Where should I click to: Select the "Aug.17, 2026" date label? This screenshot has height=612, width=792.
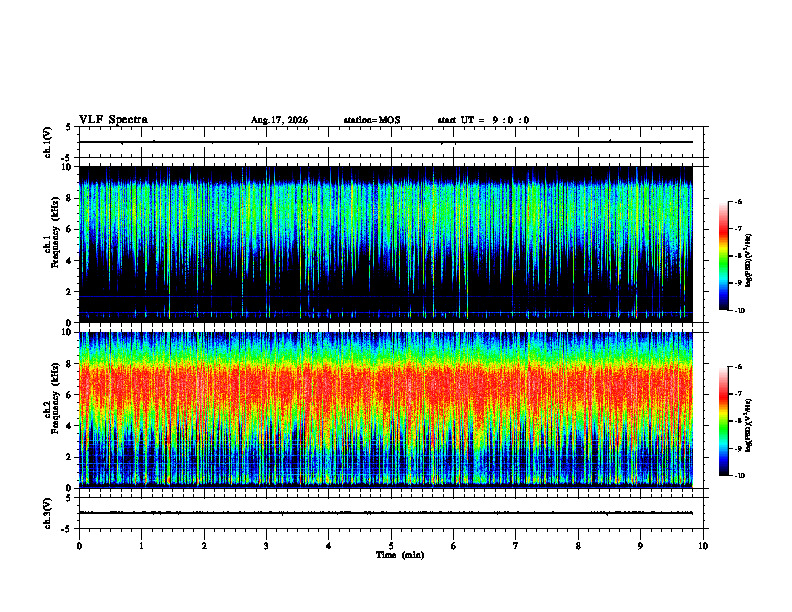pyautogui.click(x=279, y=120)
